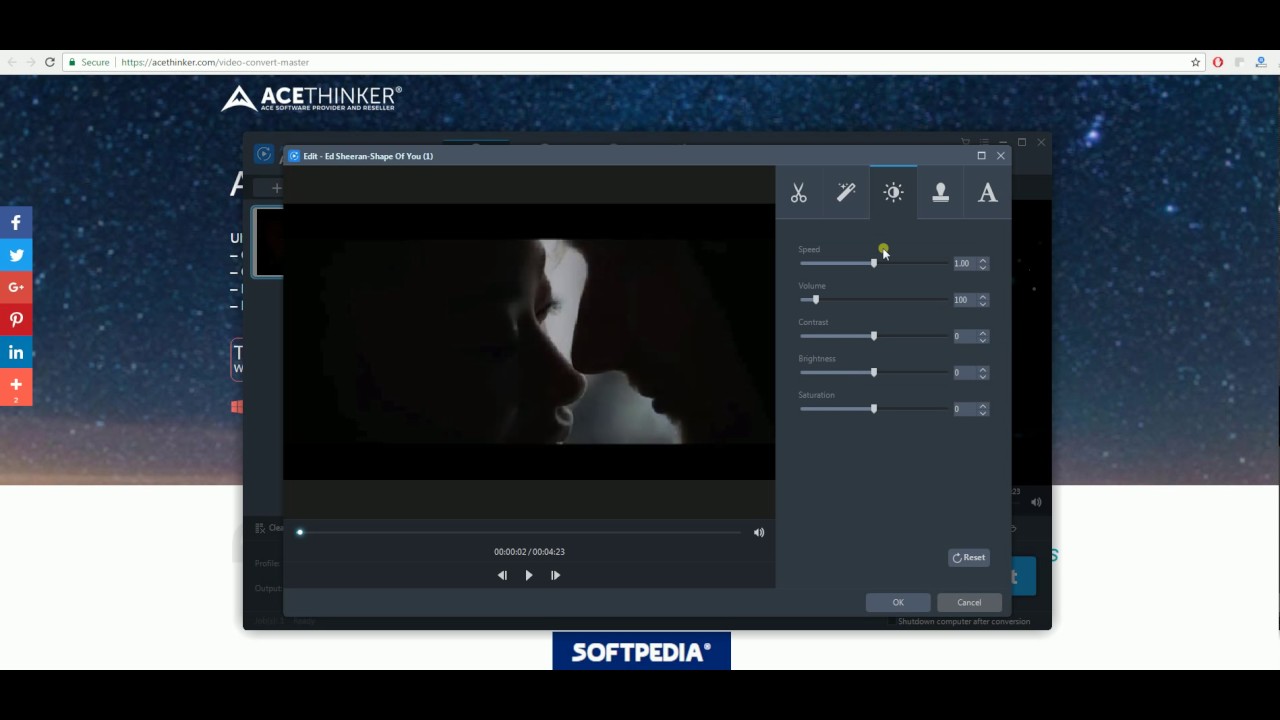Share page on Google Plus
1280x720 pixels.
coord(16,287)
